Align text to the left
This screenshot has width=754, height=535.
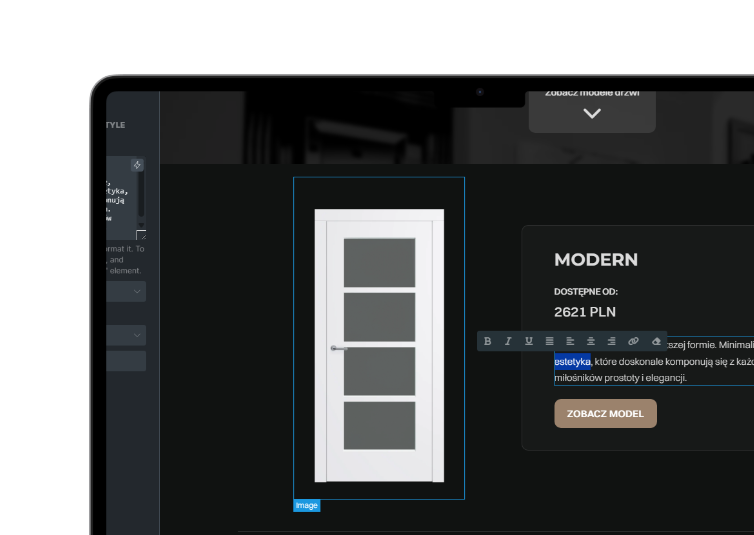570,341
